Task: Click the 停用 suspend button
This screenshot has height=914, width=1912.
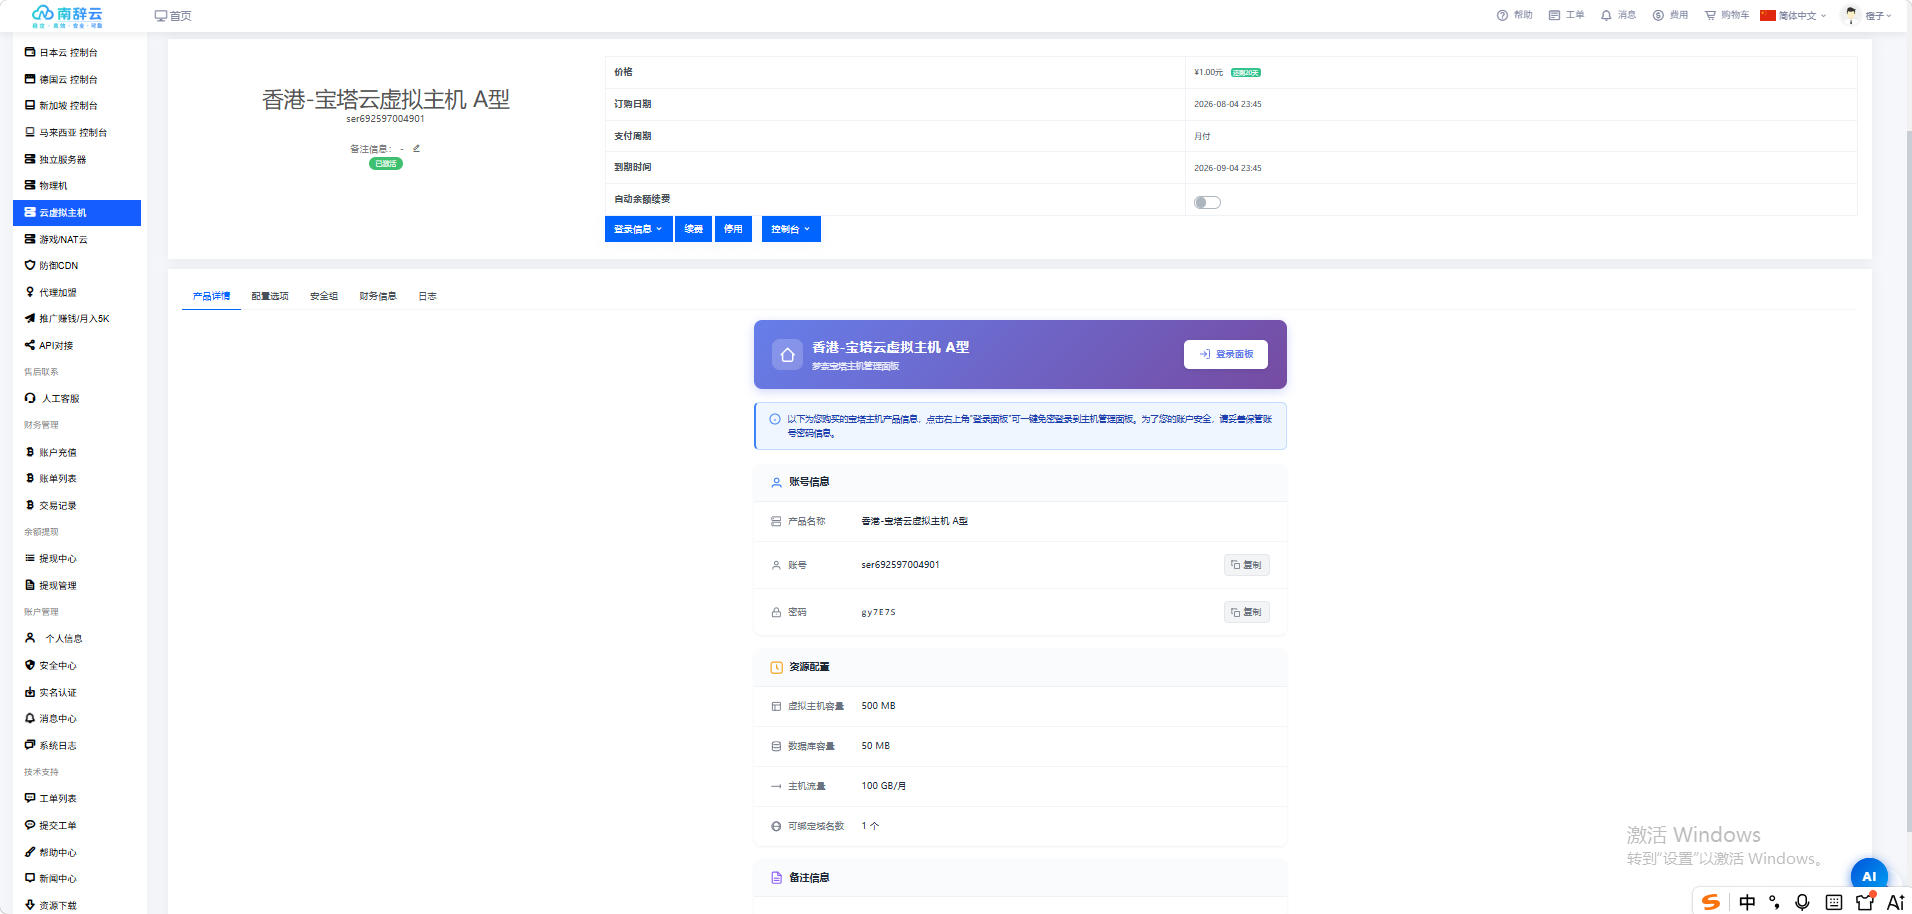Action: pyautogui.click(x=733, y=229)
